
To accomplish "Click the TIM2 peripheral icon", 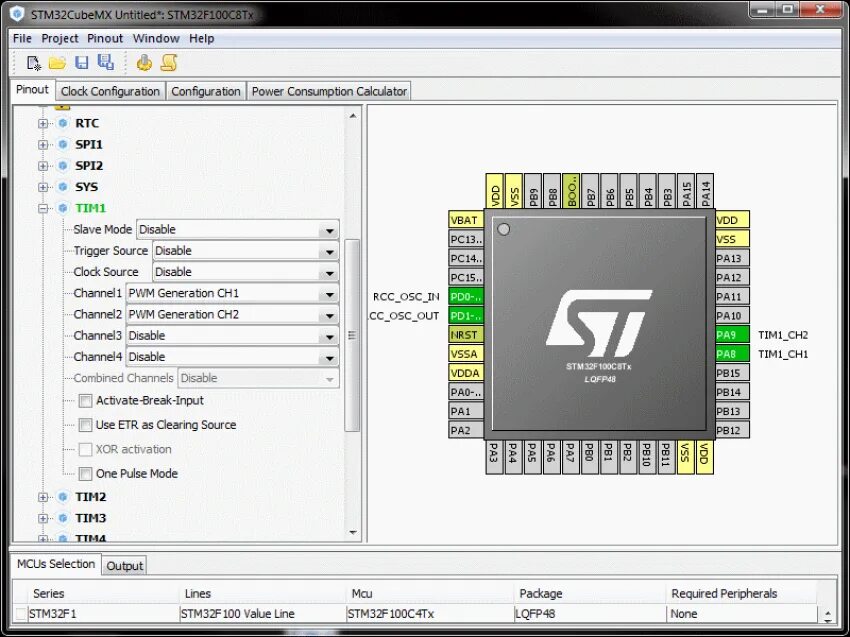I will coord(63,497).
